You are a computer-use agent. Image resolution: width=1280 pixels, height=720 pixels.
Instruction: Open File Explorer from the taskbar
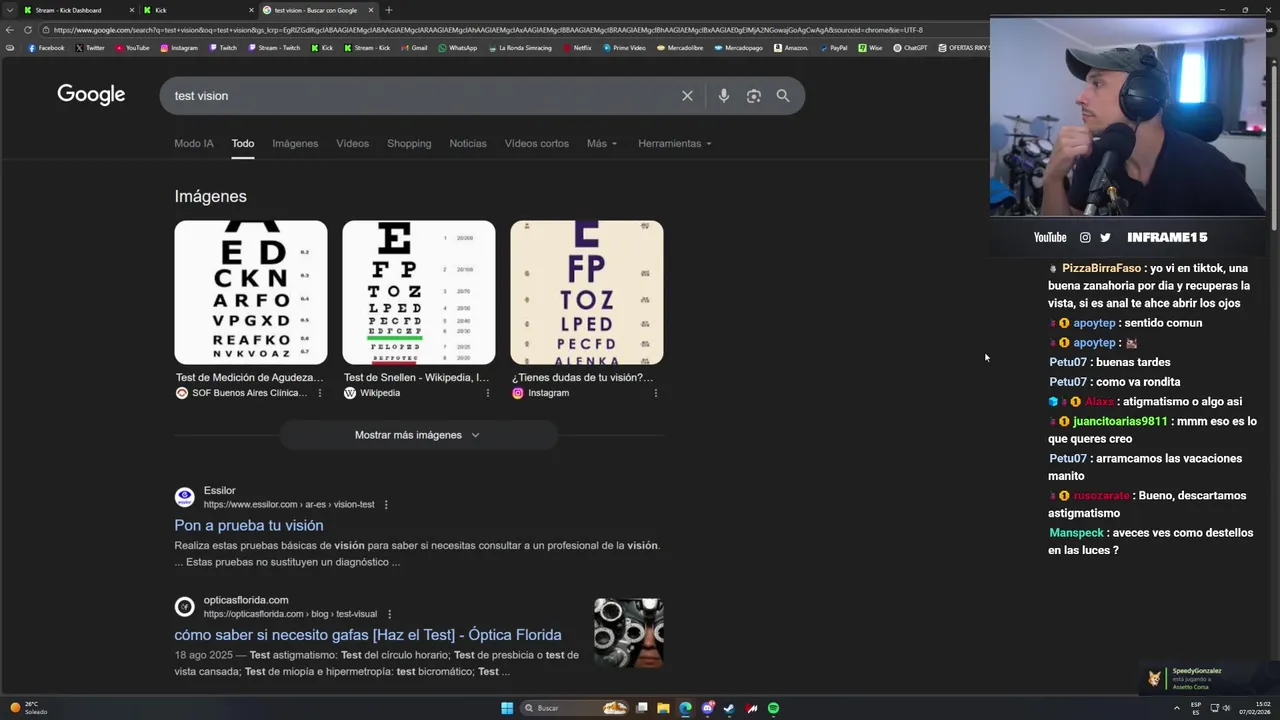pos(663,708)
